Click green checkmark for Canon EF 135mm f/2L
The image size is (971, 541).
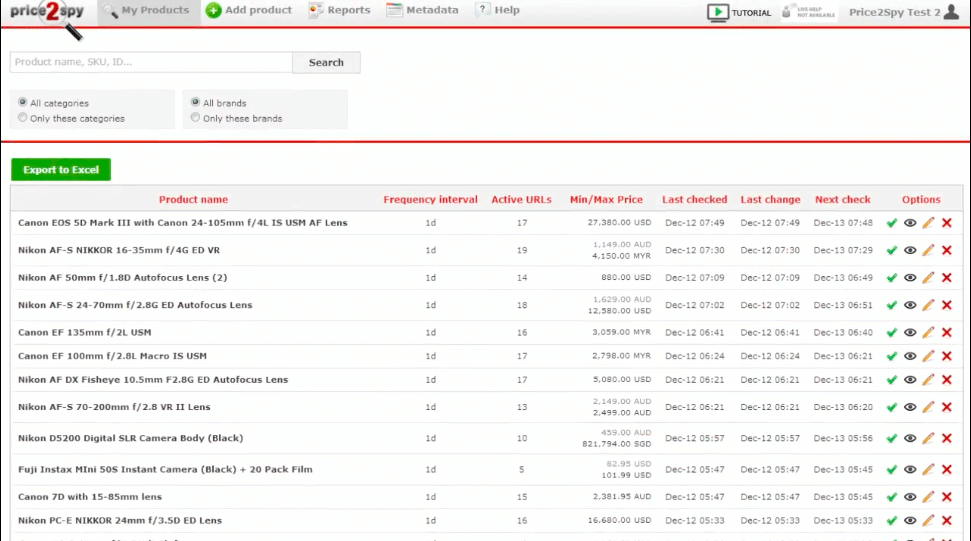(892, 332)
